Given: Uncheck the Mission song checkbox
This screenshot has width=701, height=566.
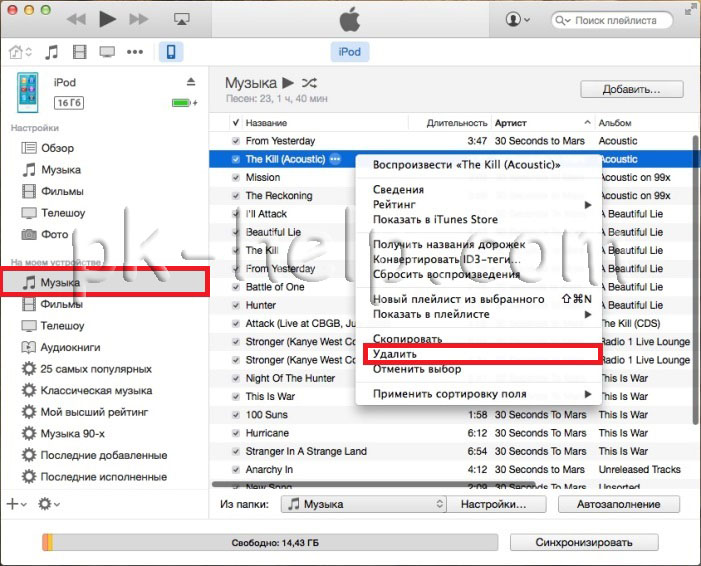Looking at the screenshot, I should tap(236, 177).
